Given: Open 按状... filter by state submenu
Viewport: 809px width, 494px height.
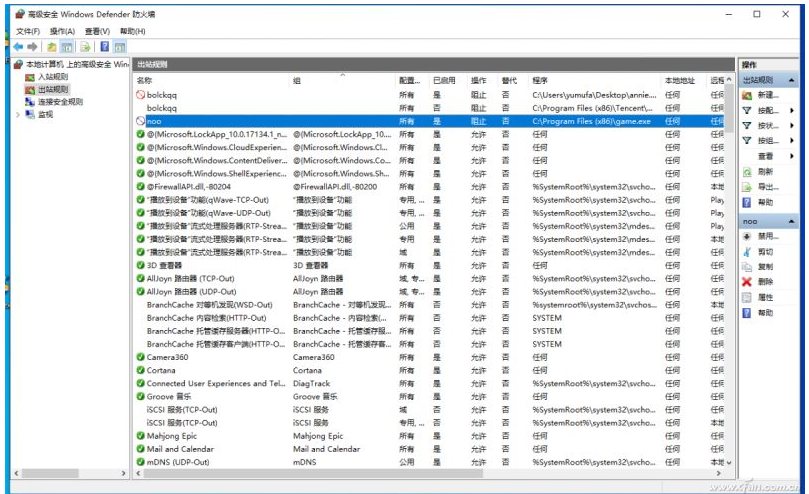Looking at the screenshot, I should pos(768,125).
